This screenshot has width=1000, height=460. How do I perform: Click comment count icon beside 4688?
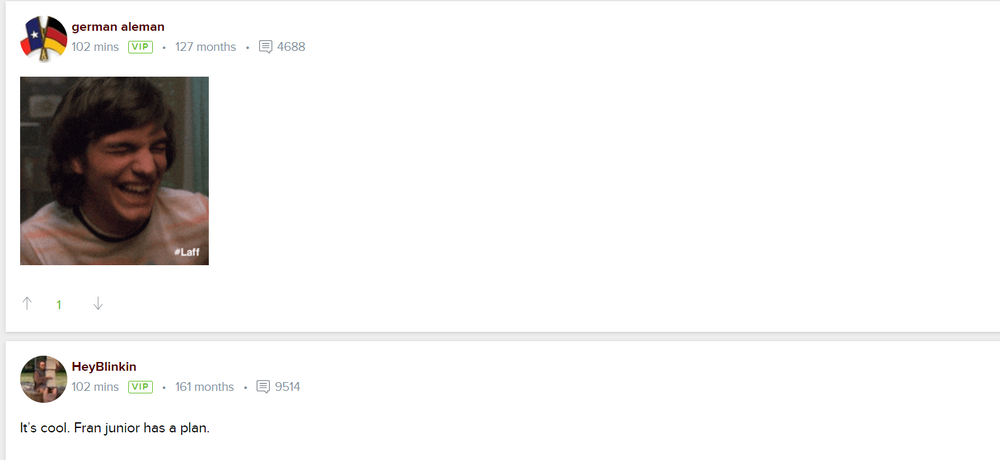pos(265,47)
